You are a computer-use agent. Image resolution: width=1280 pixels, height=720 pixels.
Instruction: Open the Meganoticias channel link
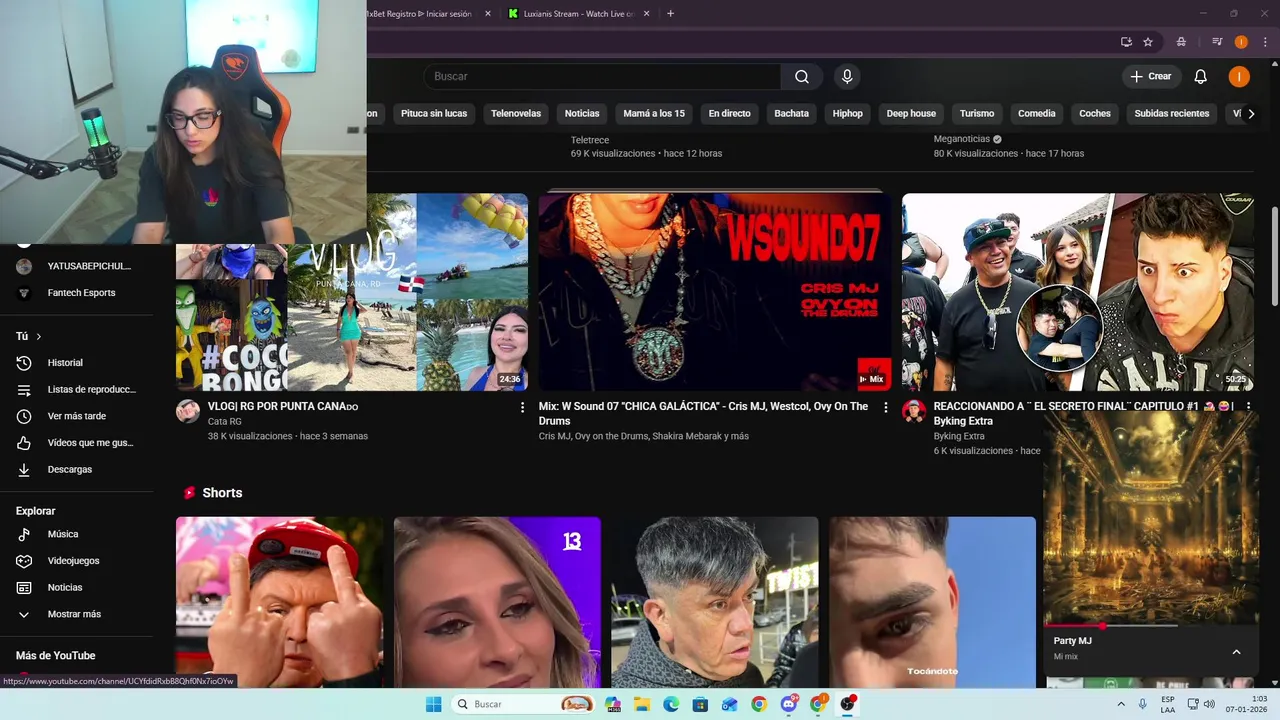[x=962, y=140]
